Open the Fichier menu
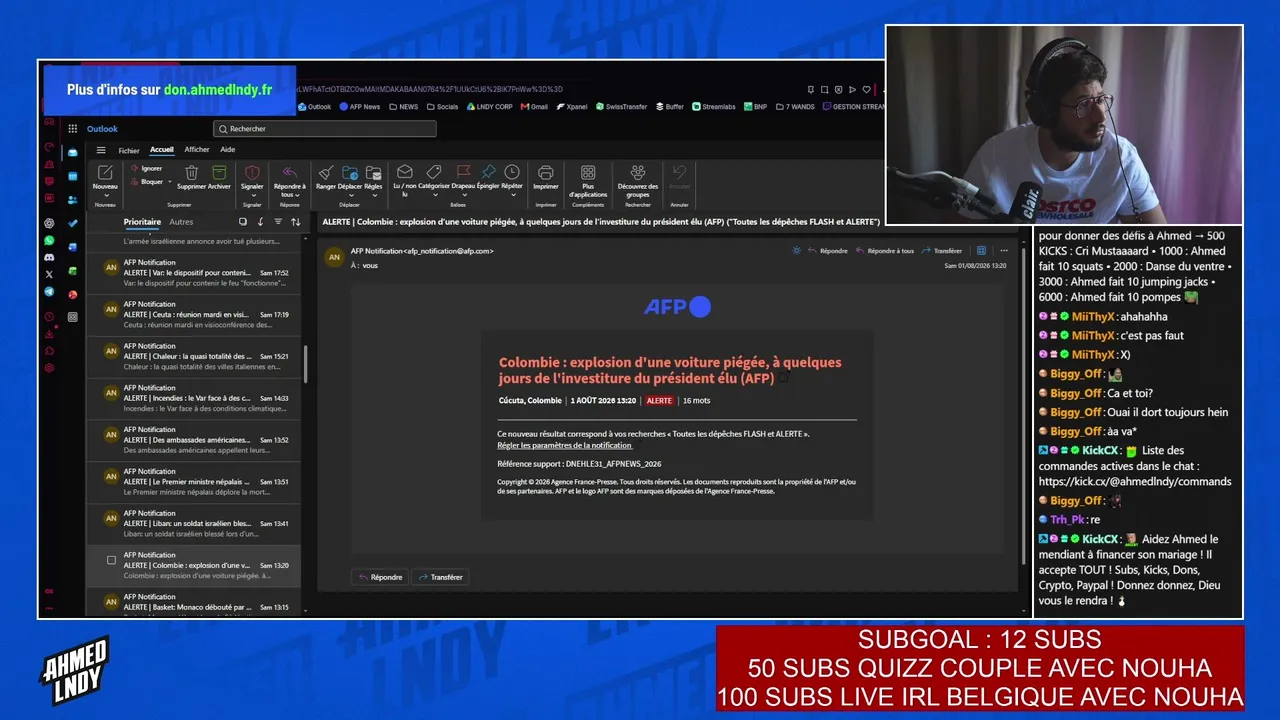This screenshot has height=720, width=1280. [129, 150]
